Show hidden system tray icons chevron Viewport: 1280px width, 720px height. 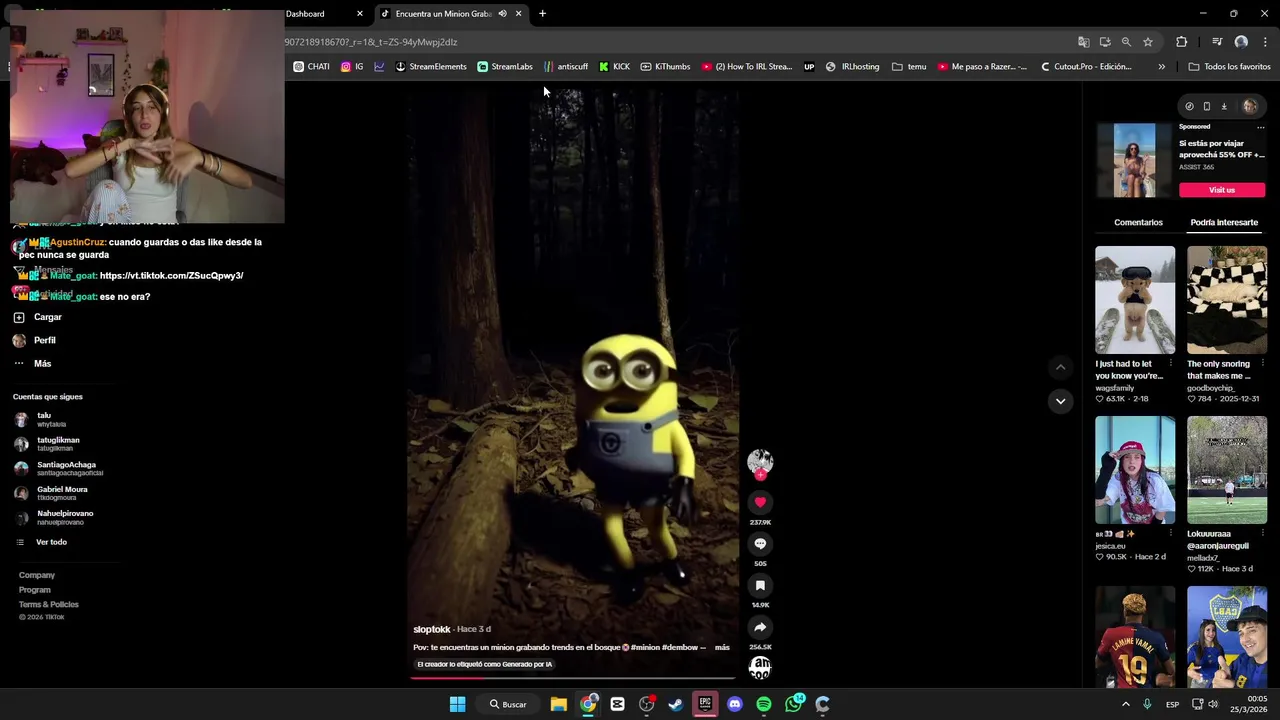1125,704
